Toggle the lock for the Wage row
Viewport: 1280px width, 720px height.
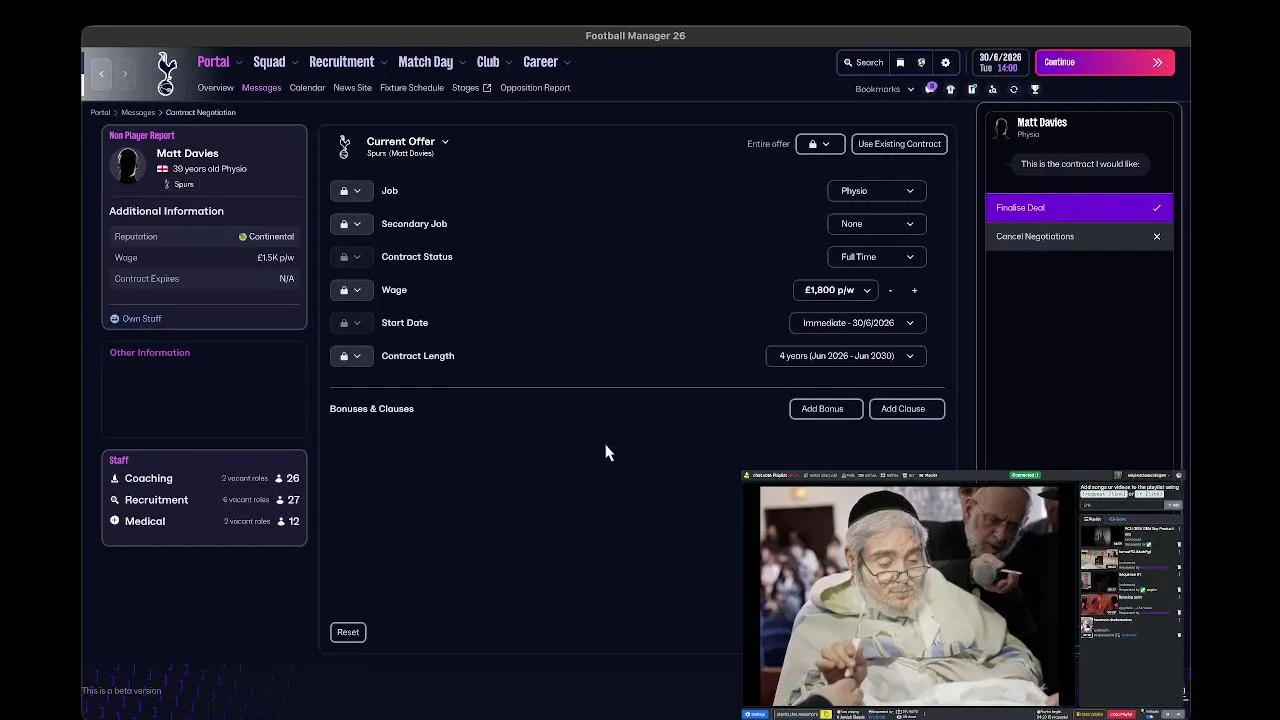coord(351,290)
